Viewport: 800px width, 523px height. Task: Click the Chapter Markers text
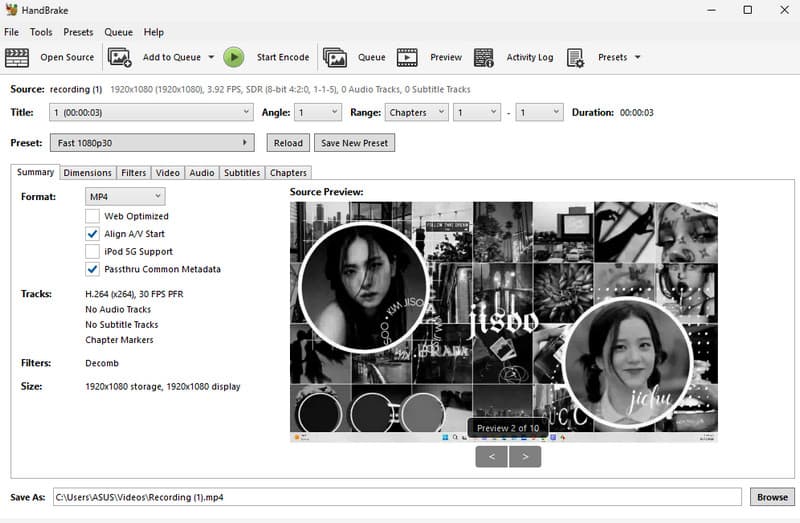point(119,340)
